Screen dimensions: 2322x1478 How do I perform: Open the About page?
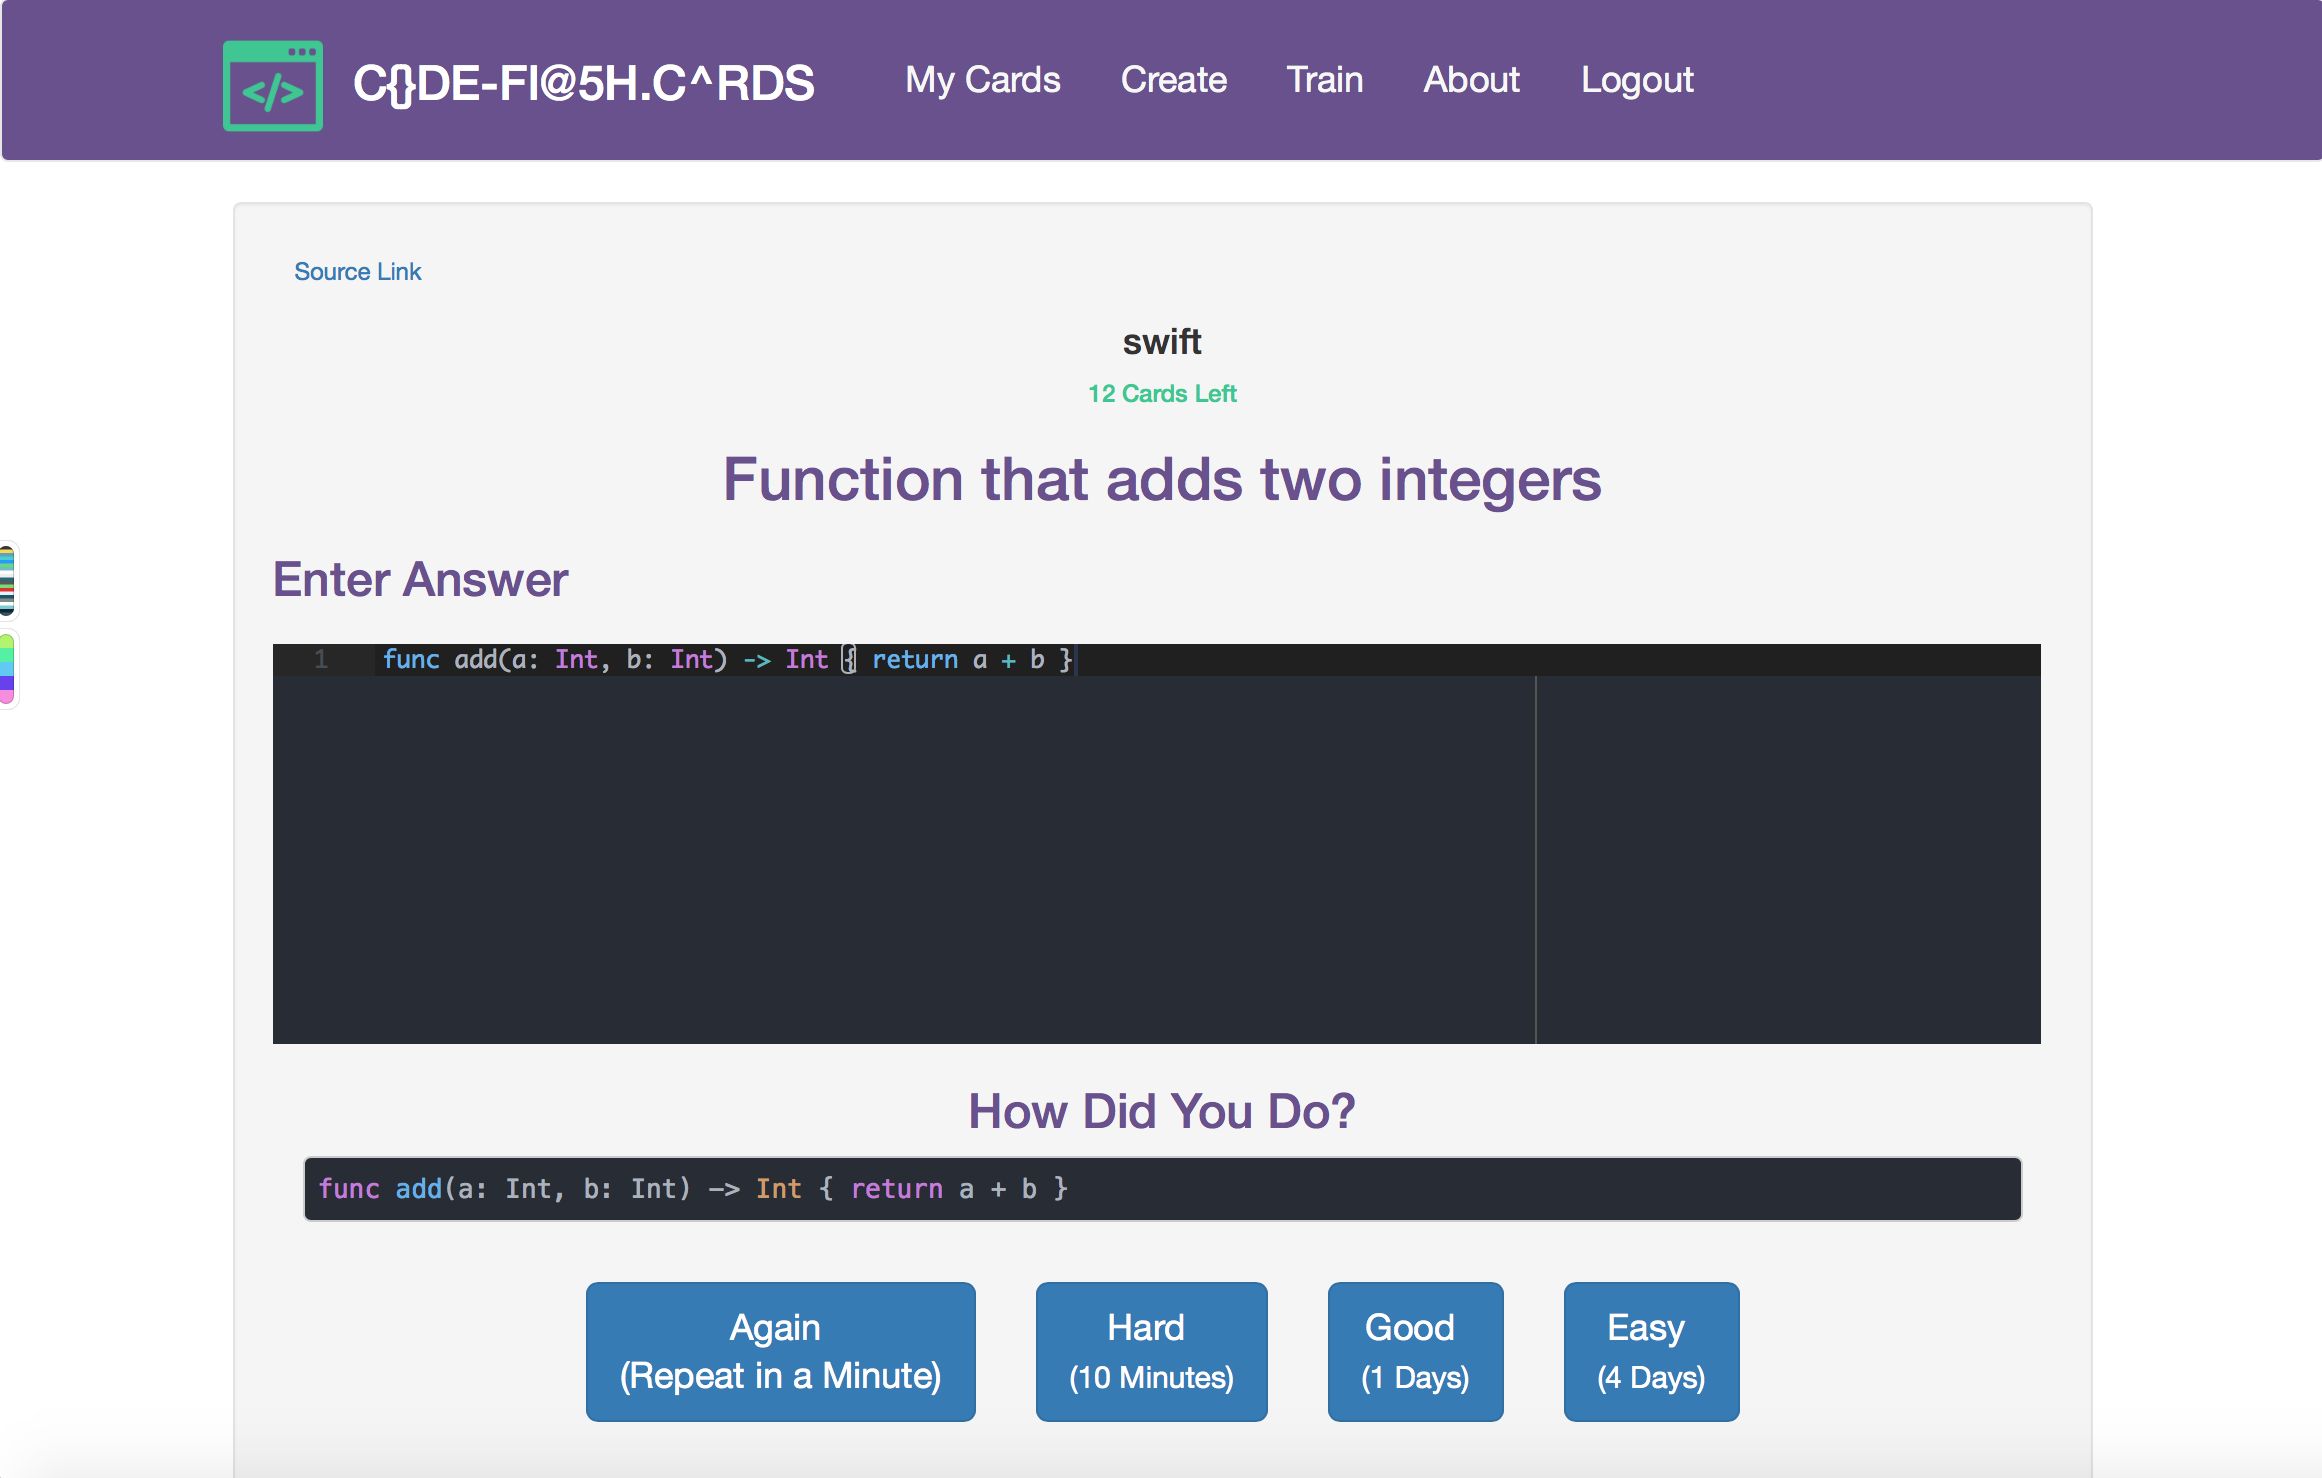tap(1471, 80)
